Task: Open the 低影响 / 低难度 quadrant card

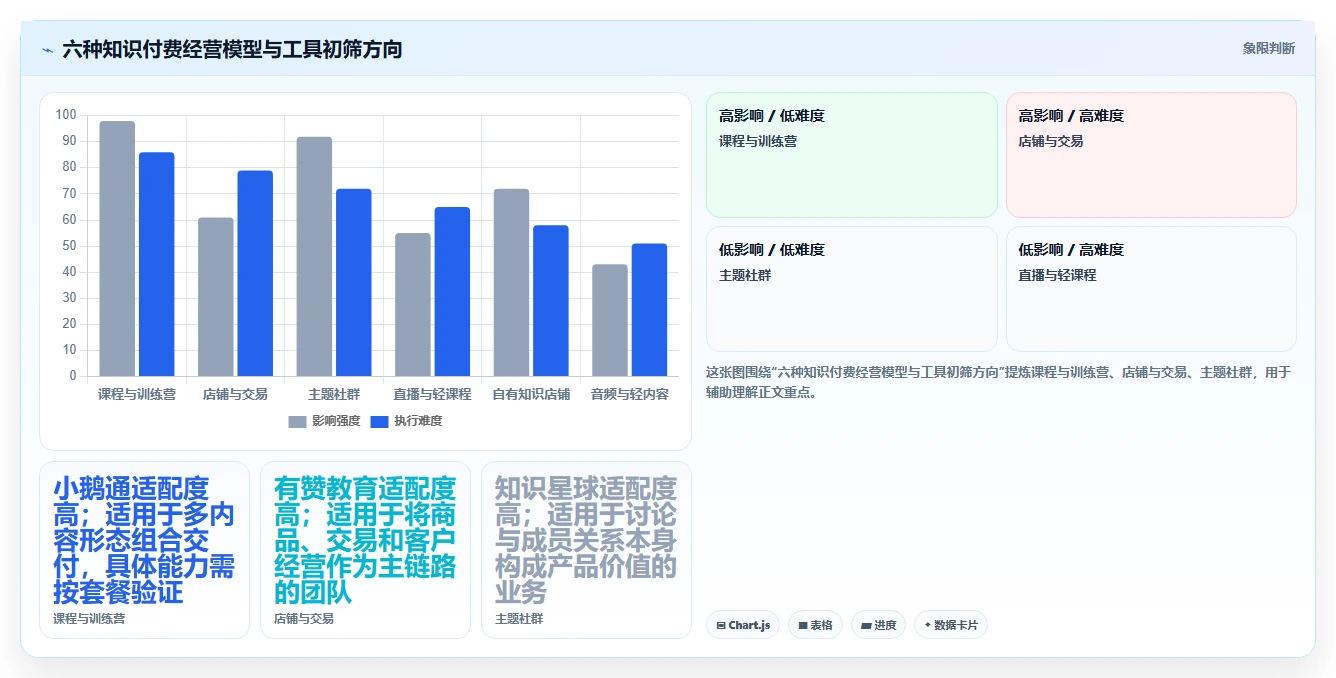Action: click(852, 289)
